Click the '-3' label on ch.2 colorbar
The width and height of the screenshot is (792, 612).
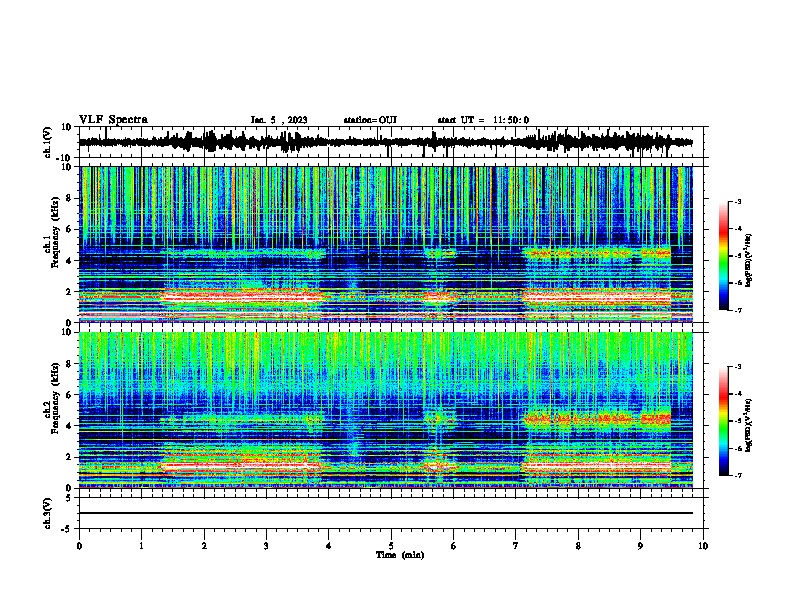tap(737, 367)
